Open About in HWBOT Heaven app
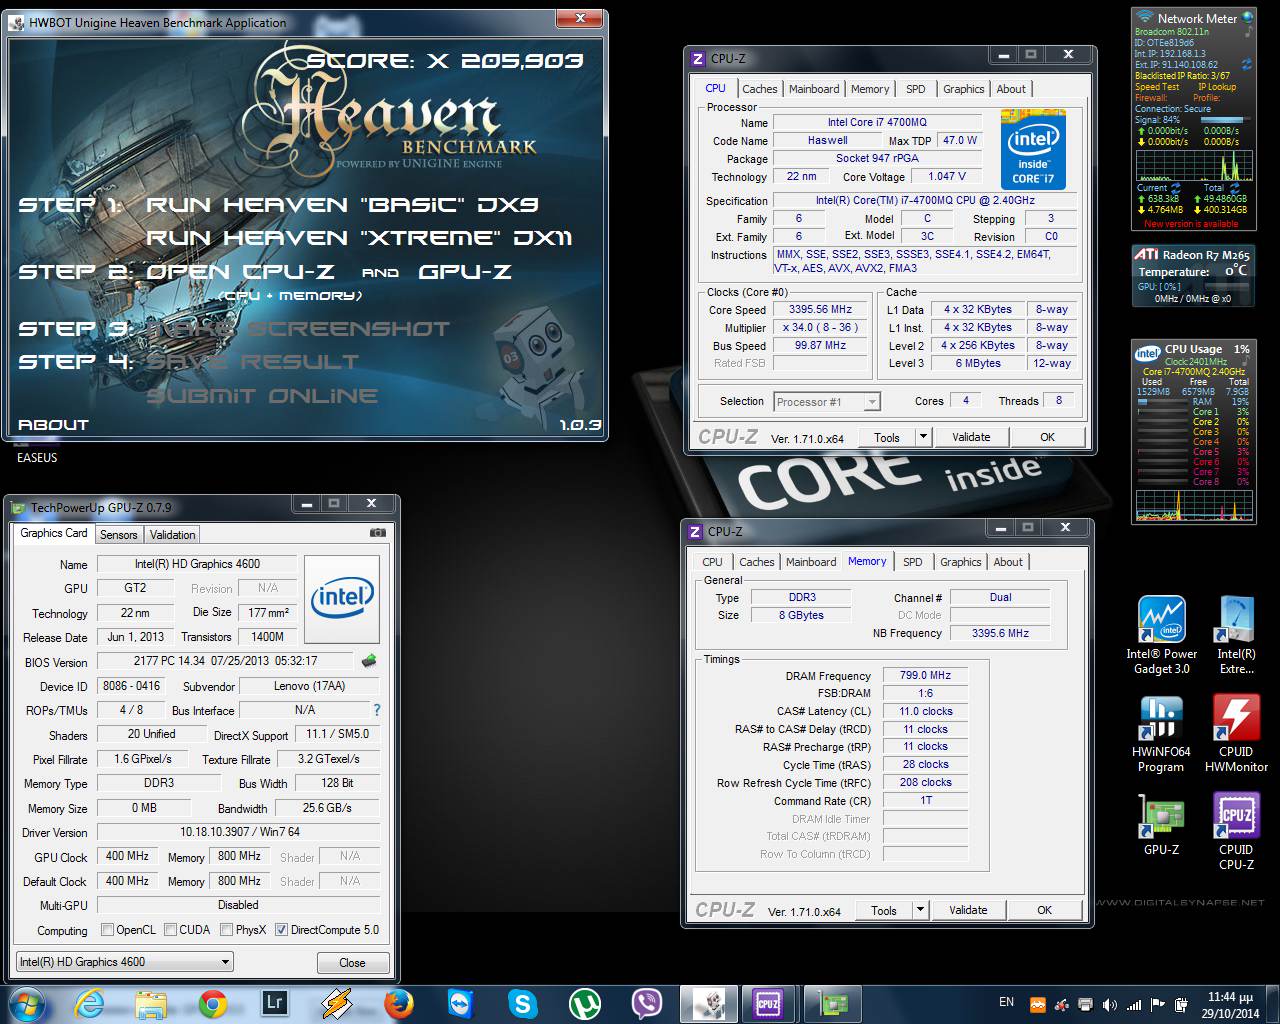This screenshot has width=1280, height=1024. pos(53,425)
